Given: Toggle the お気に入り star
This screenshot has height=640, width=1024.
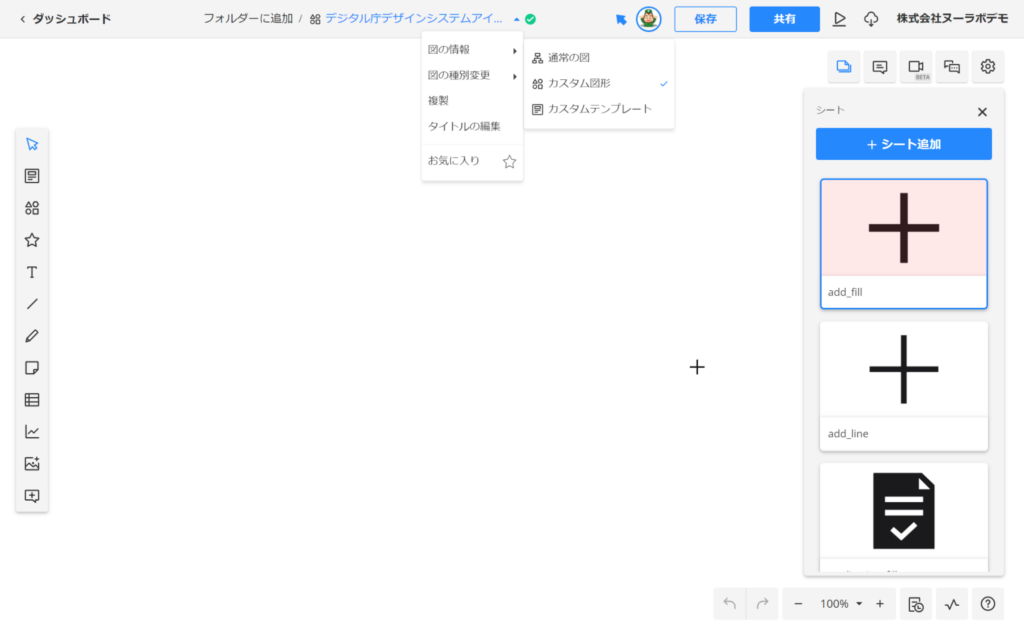Looking at the screenshot, I should coord(509,161).
